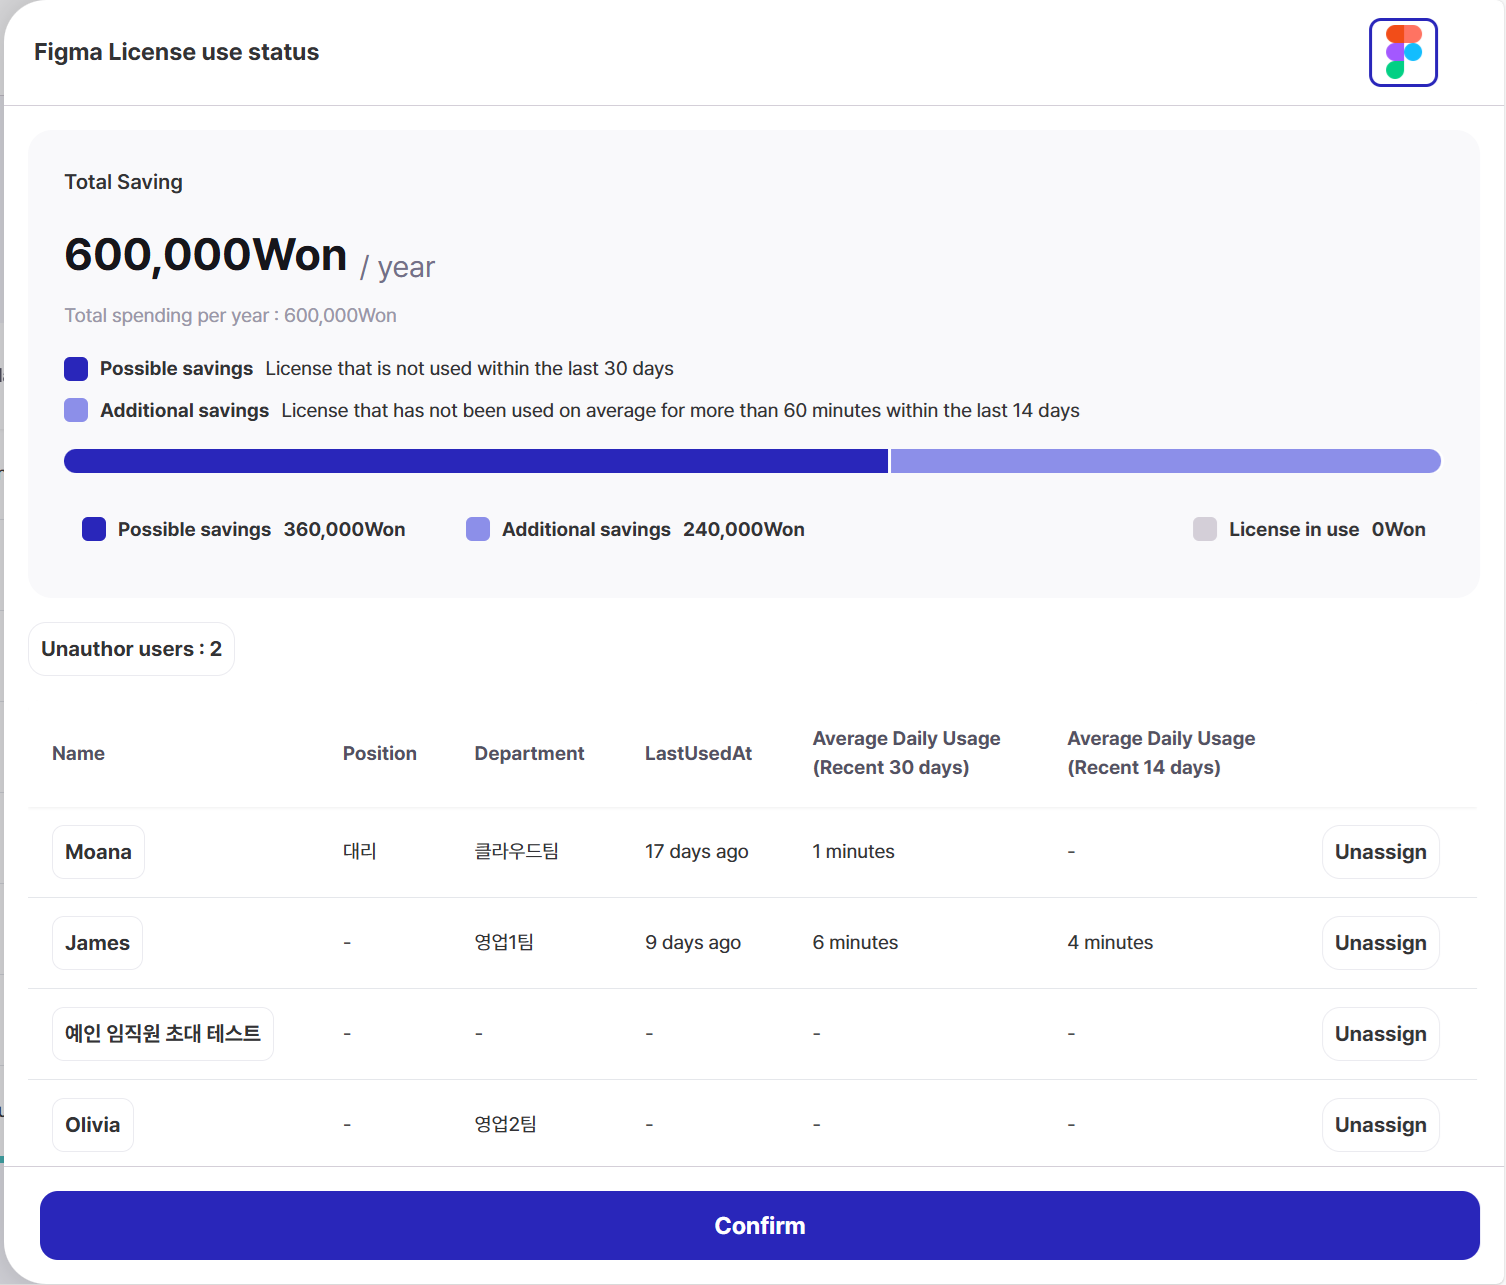Image resolution: width=1506 pixels, height=1285 pixels.
Task: Click the light purple Additional savings bar segment
Action: tap(1166, 461)
